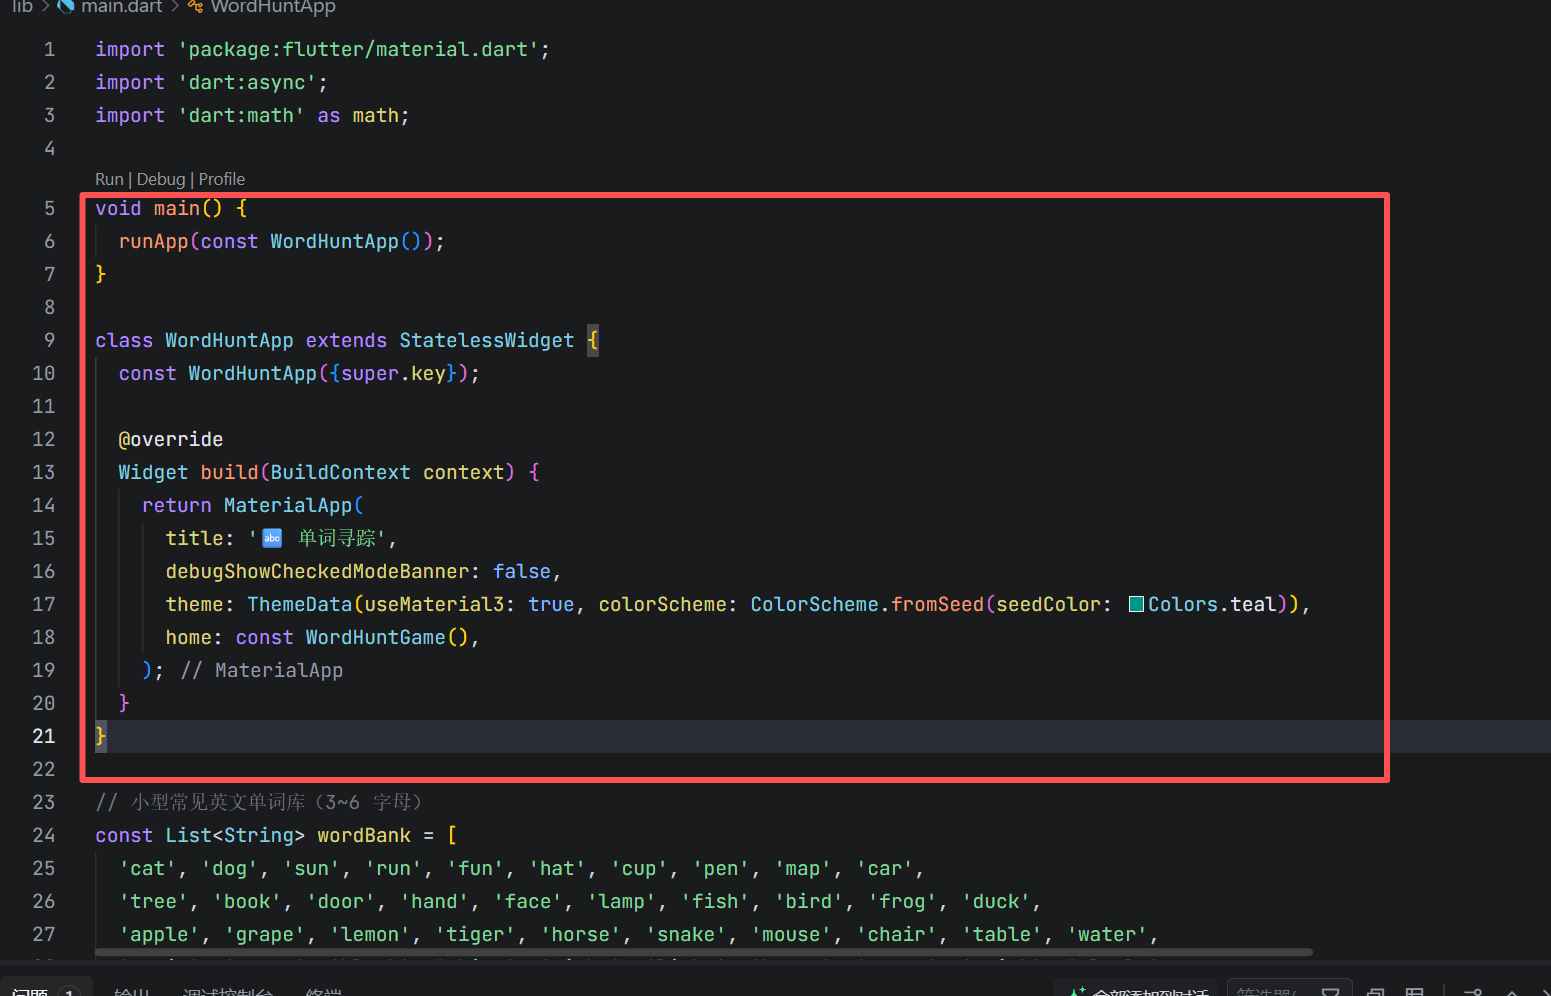Open the main.dart breadcrumb segment
This screenshot has height=996, width=1551.
121,7
